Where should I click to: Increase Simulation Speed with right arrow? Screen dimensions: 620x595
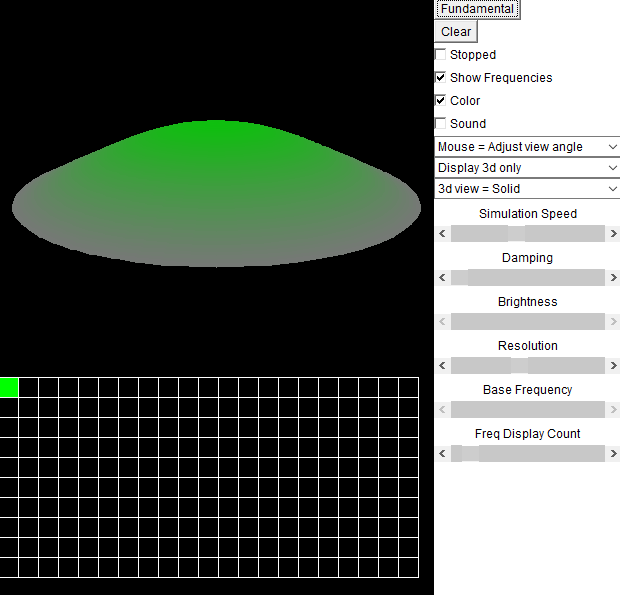click(613, 234)
